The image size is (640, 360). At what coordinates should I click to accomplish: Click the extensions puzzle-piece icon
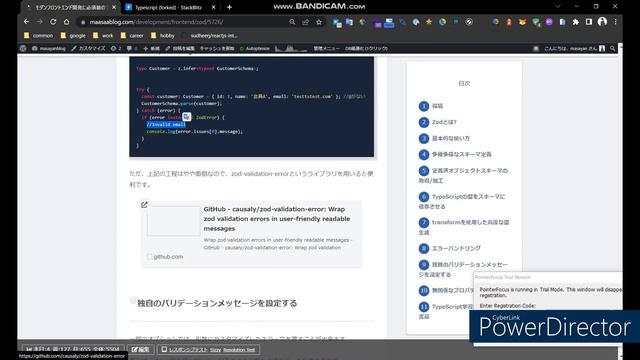[x=576, y=22]
